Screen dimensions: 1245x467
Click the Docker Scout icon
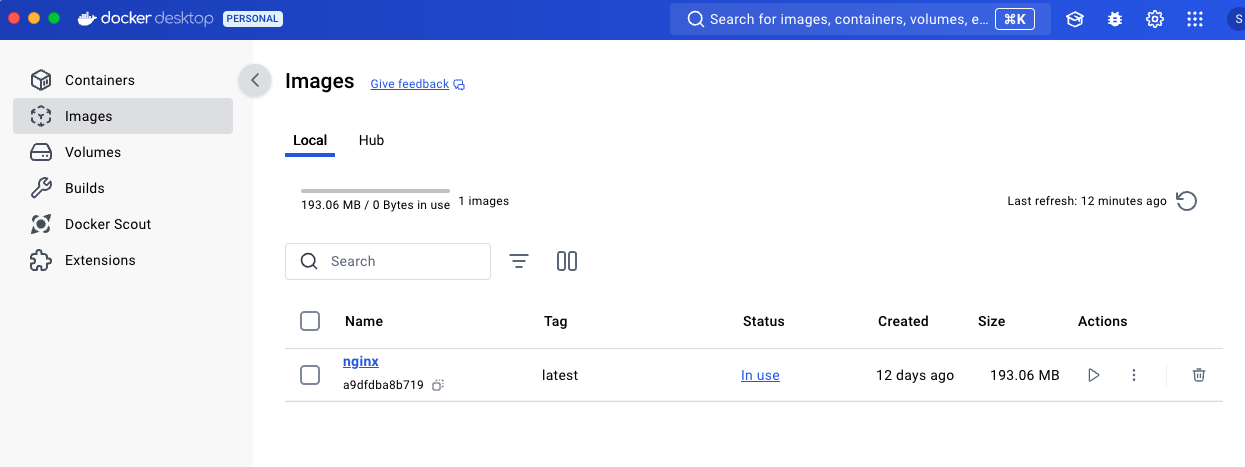point(41,224)
